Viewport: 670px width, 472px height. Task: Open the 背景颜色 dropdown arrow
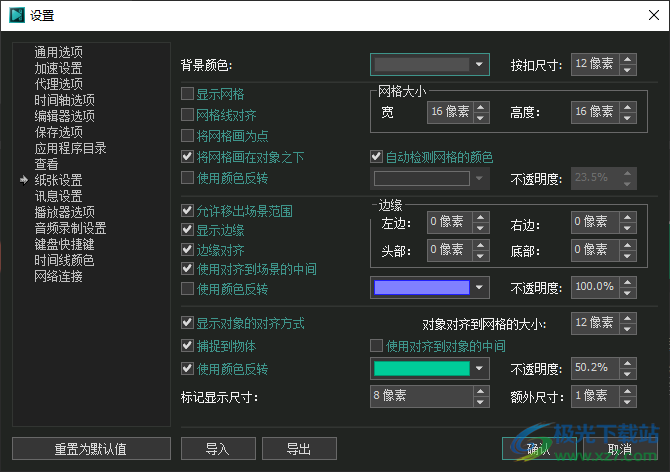pyautogui.click(x=479, y=64)
